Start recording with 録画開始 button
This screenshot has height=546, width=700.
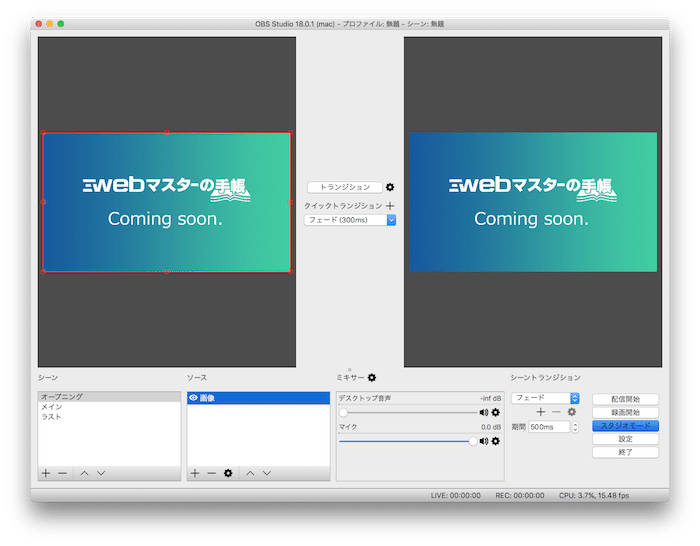coord(625,413)
